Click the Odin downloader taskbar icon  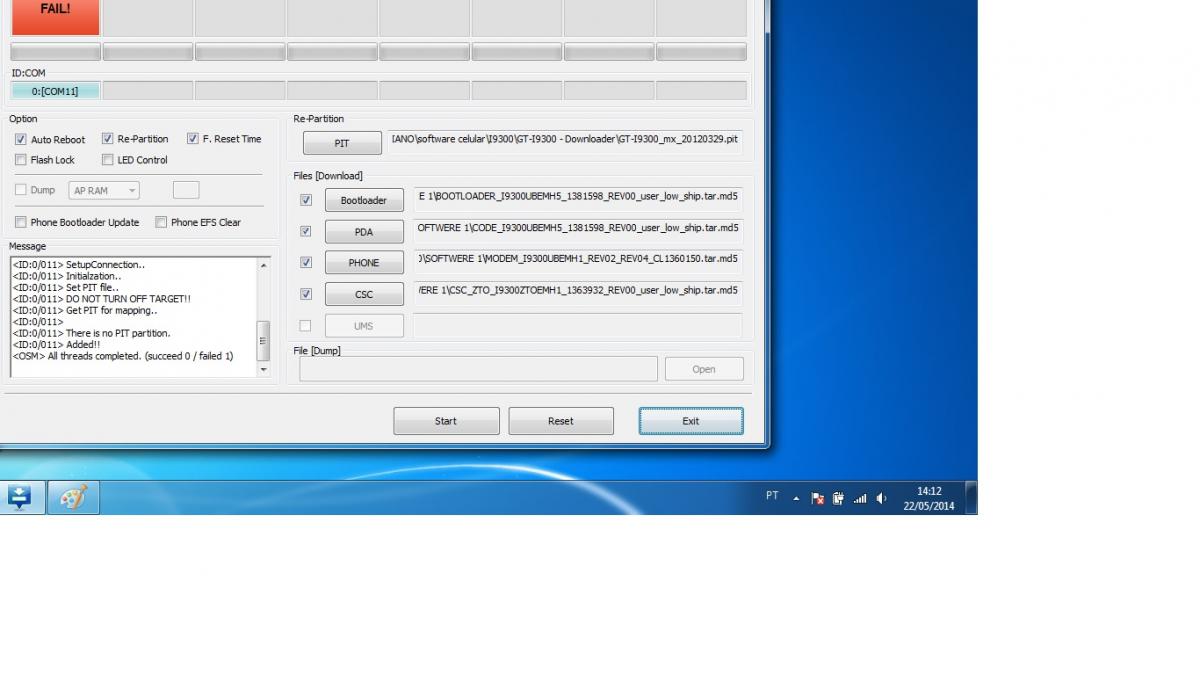point(21,497)
